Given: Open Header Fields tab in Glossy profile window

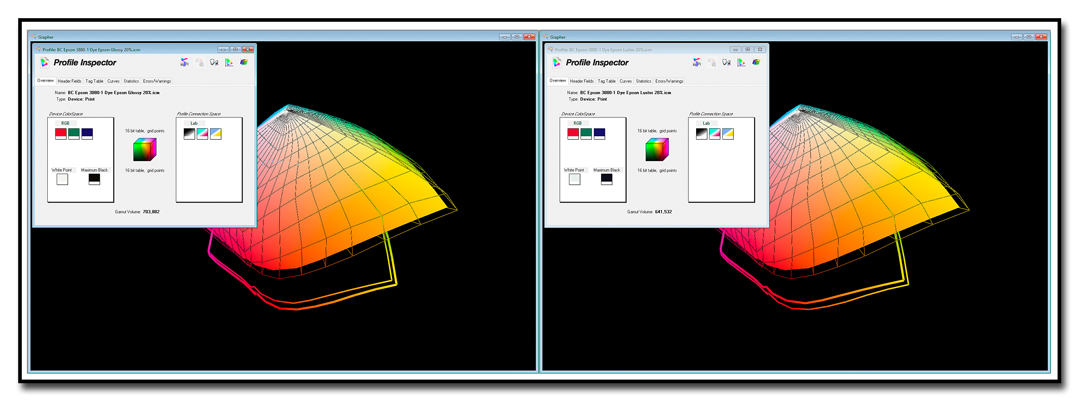Looking at the screenshot, I should pos(69,81).
